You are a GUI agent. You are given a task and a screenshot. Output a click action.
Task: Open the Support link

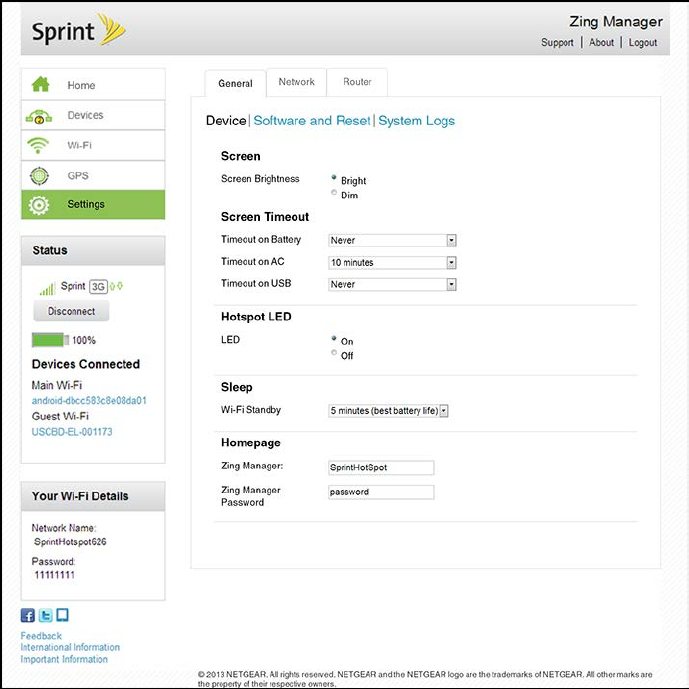(x=557, y=43)
